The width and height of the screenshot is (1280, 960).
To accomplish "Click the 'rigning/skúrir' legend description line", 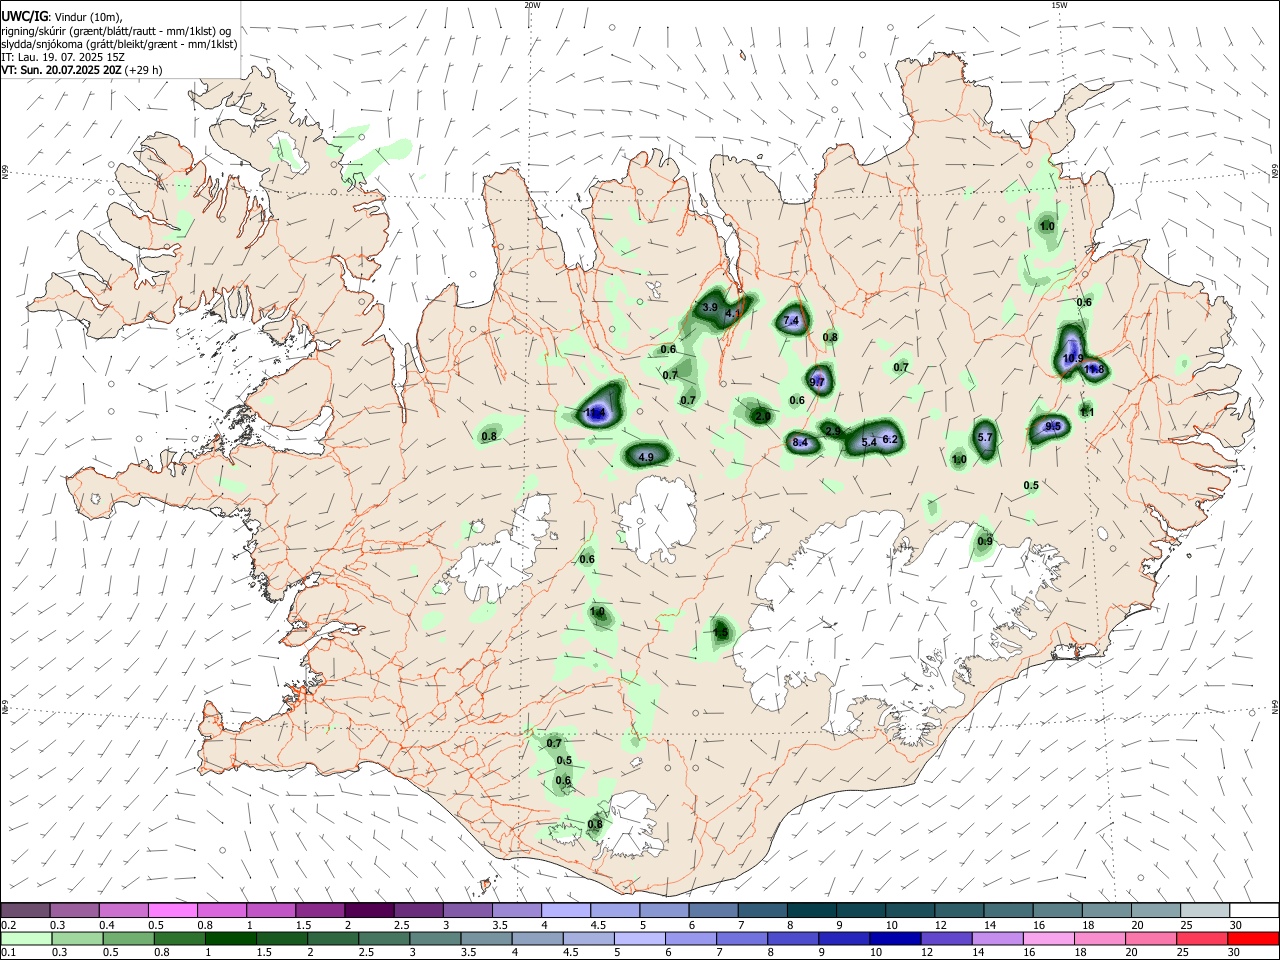I will click(x=116, y=31).
